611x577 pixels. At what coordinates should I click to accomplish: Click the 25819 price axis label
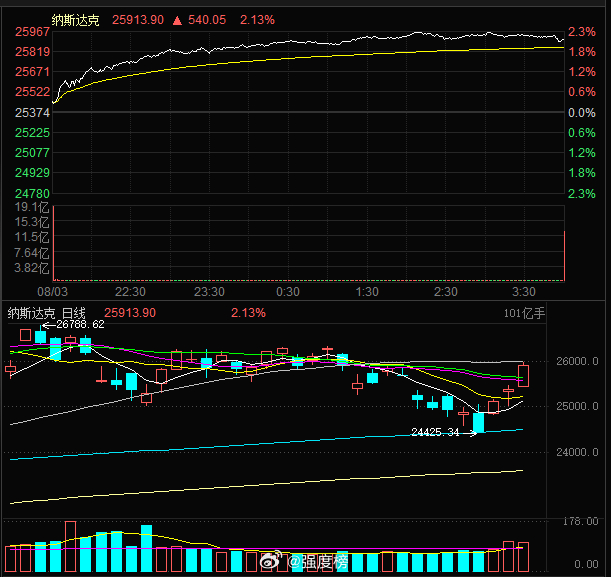[x=33, y=52]
